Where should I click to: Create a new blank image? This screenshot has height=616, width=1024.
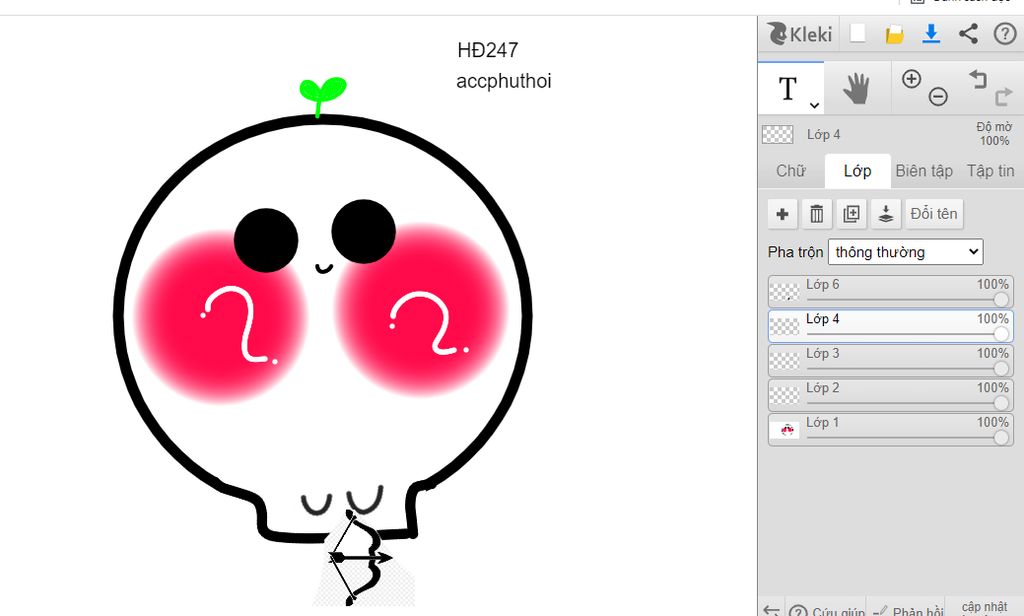(x=857, y=33)
